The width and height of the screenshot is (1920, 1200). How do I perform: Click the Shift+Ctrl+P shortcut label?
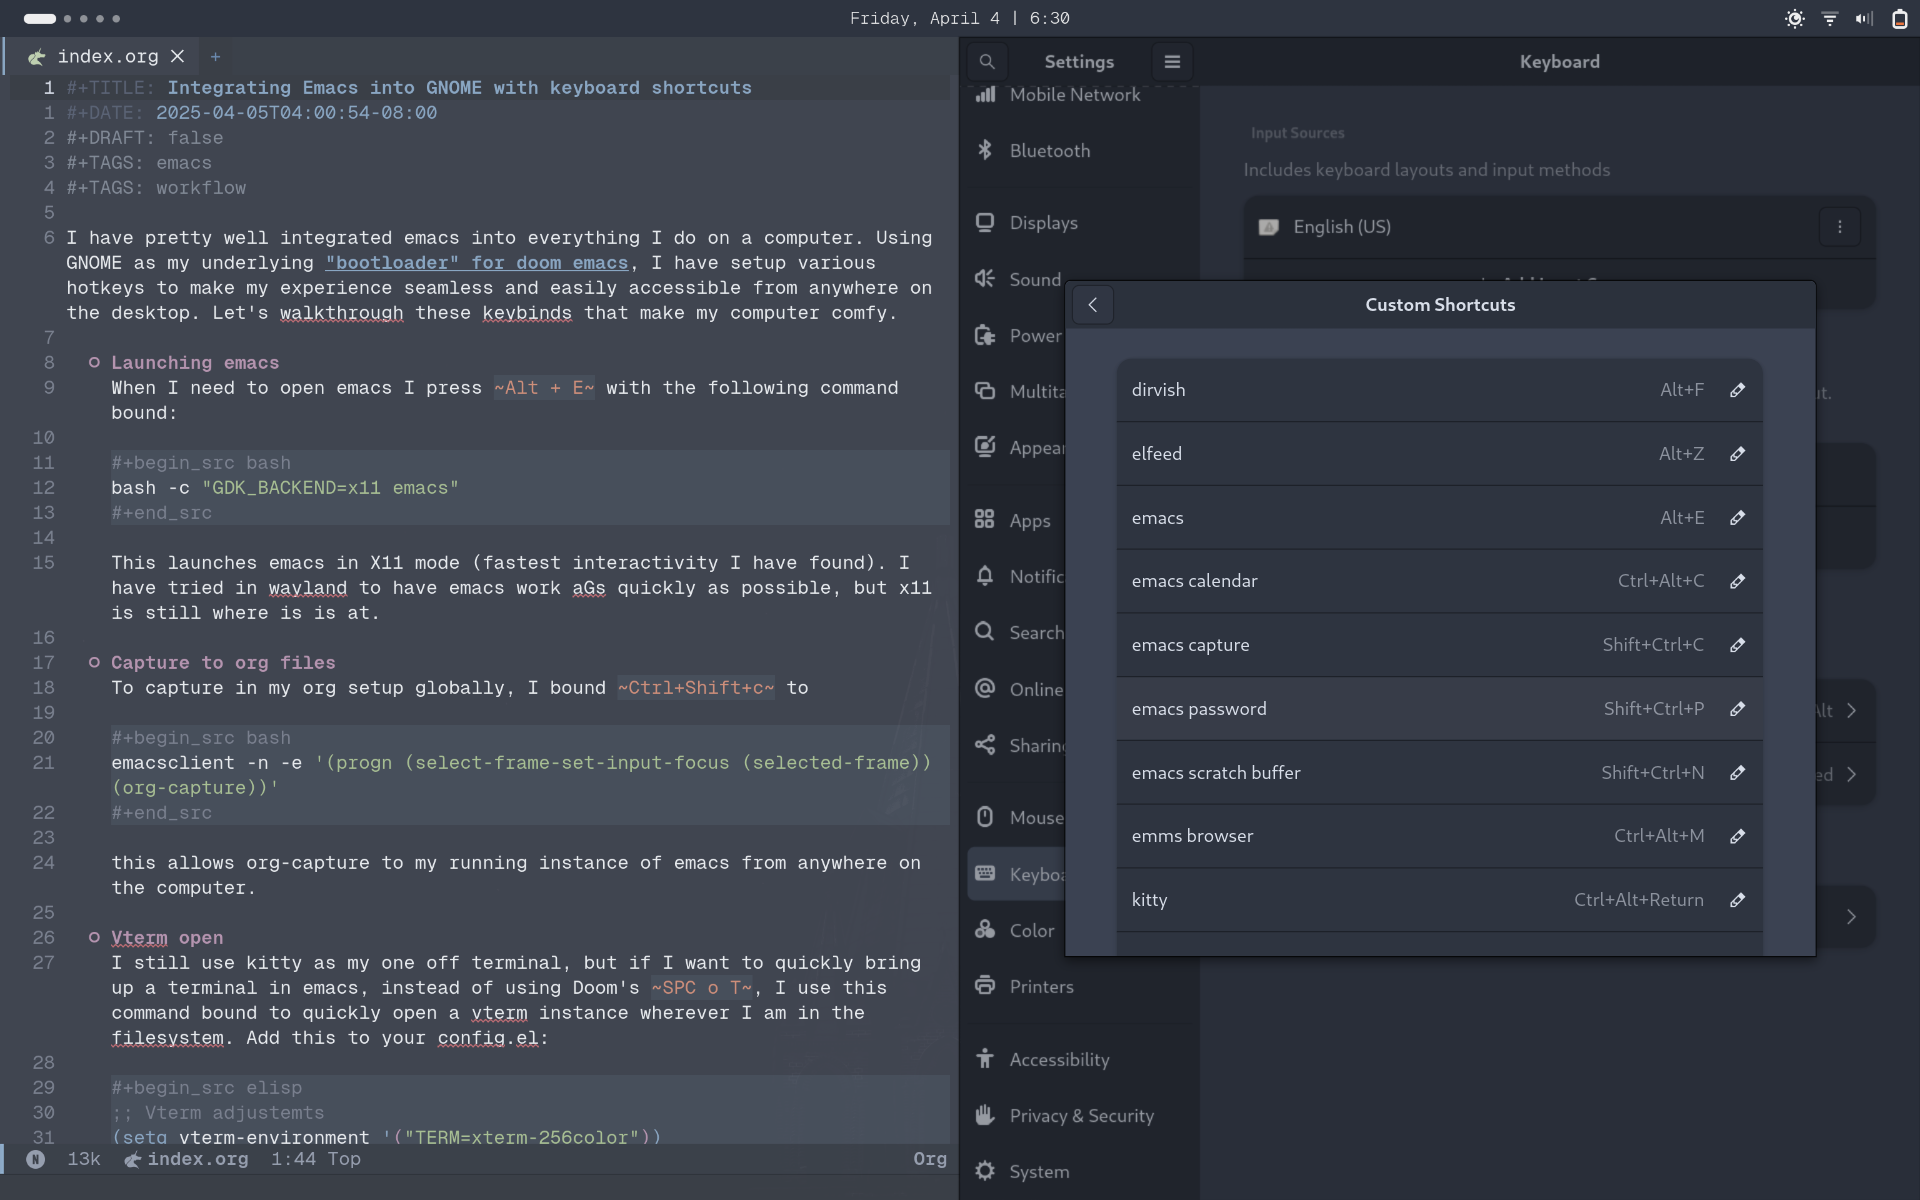tap(1653, 709)
